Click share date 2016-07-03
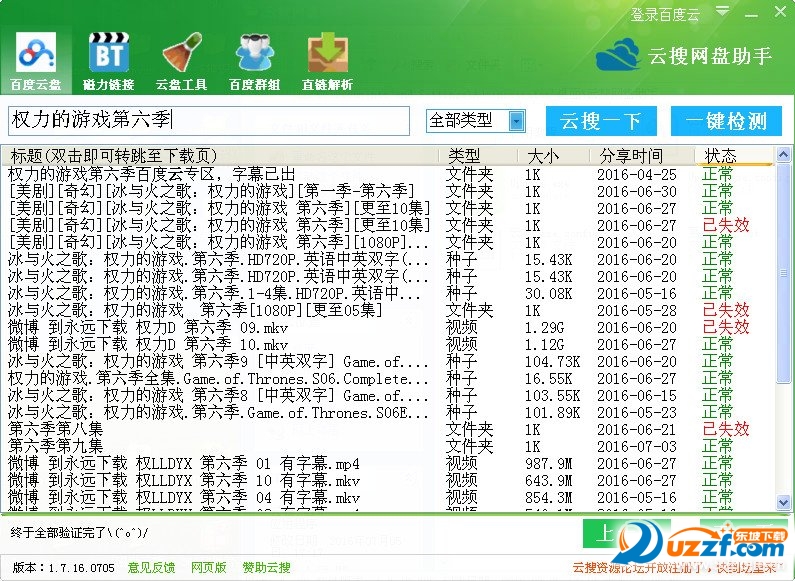 click(x=637, y=447)
